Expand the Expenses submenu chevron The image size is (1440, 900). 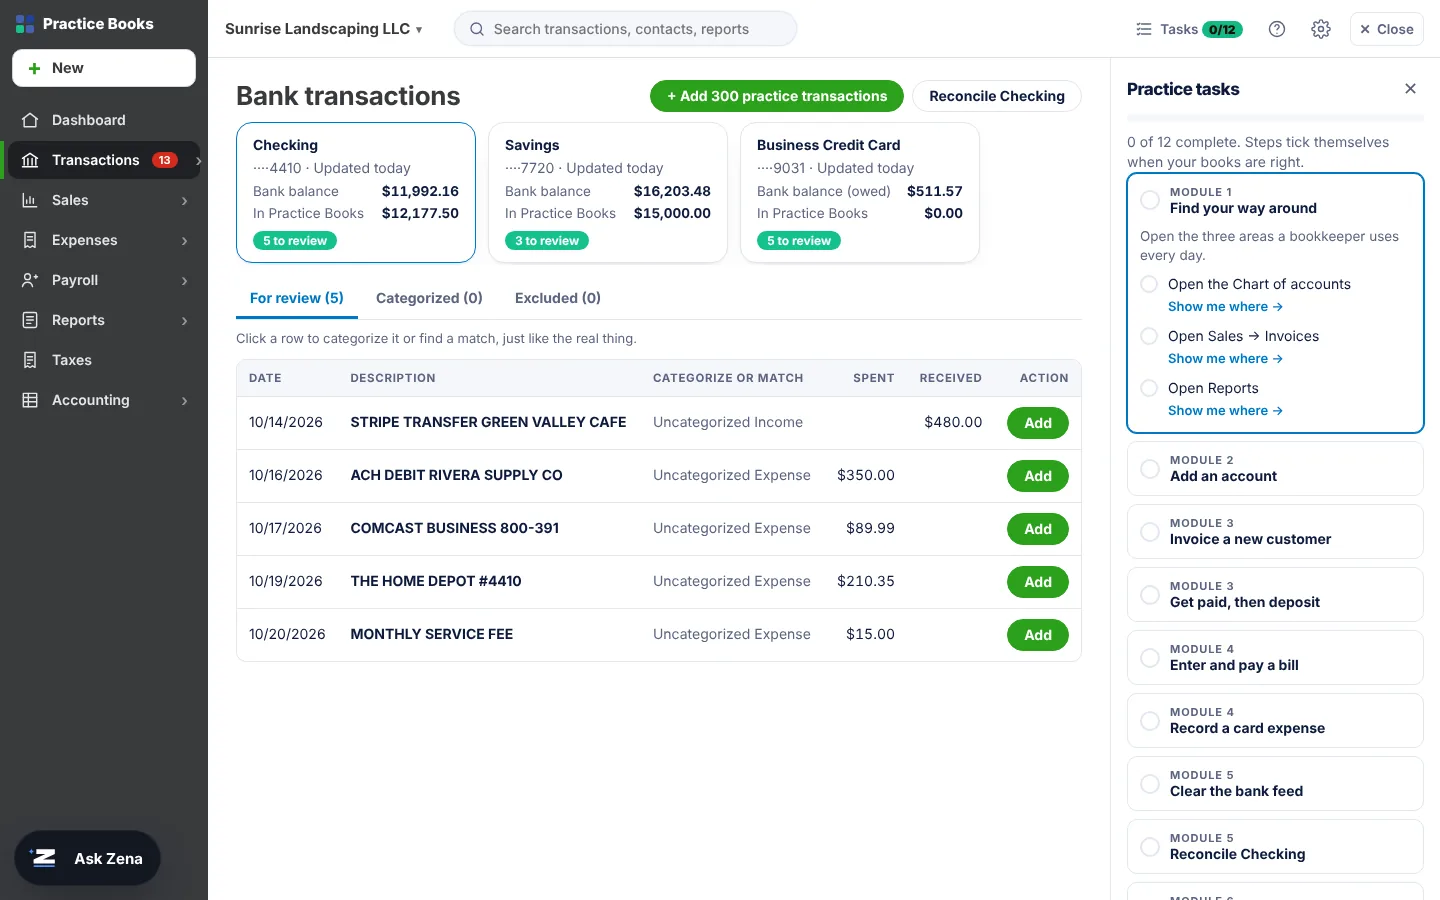[x=185, y=241]
